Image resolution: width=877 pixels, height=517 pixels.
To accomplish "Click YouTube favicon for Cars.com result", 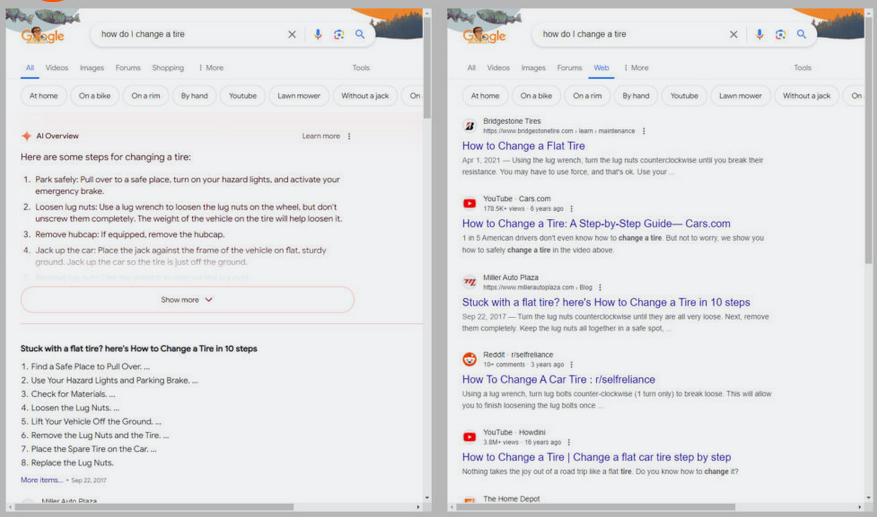I will [470, 204].
